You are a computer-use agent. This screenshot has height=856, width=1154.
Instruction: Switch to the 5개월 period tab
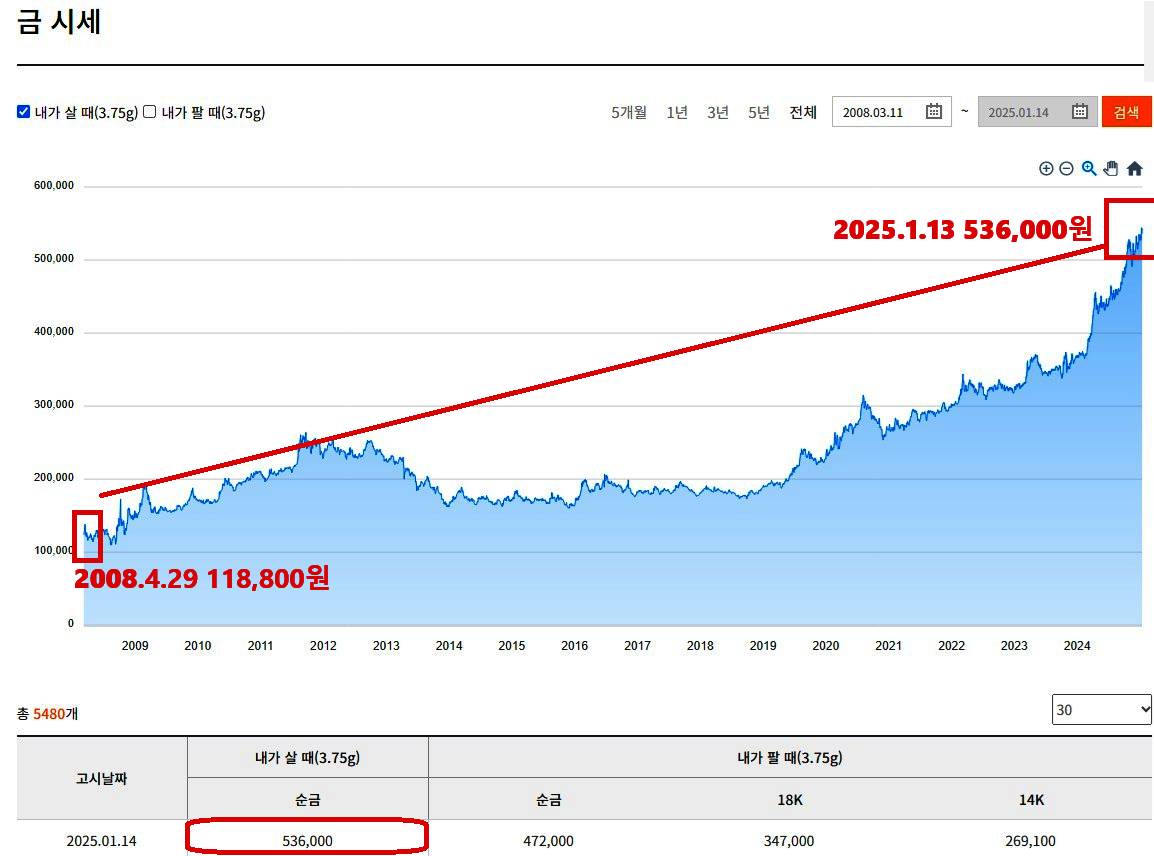[629, 112]
